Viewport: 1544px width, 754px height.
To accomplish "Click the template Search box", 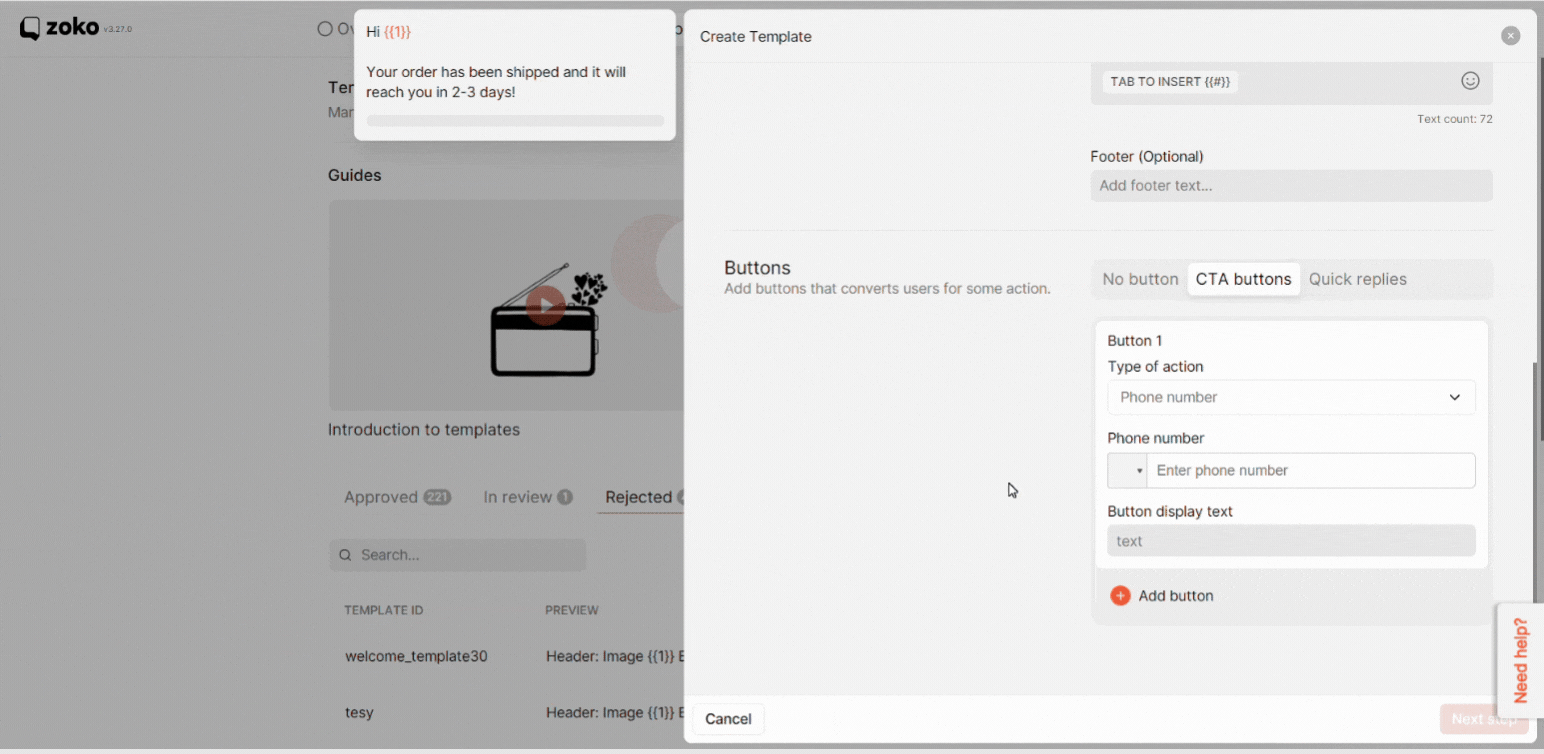I will click(x=458, y=555).
